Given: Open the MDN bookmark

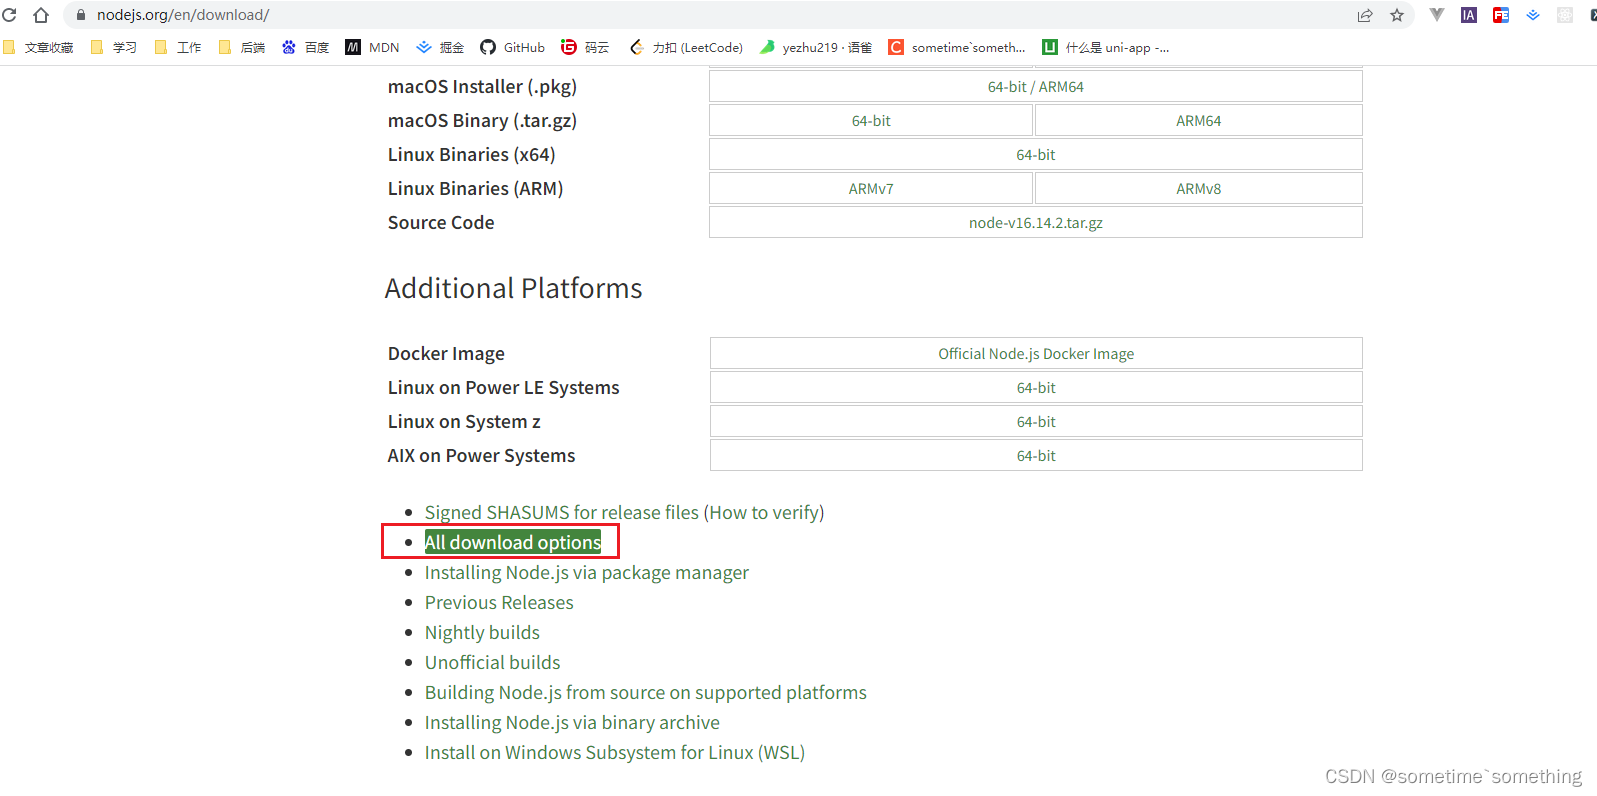Looking at the screenshot, I should pyautogui.click(x=372, y=47).
